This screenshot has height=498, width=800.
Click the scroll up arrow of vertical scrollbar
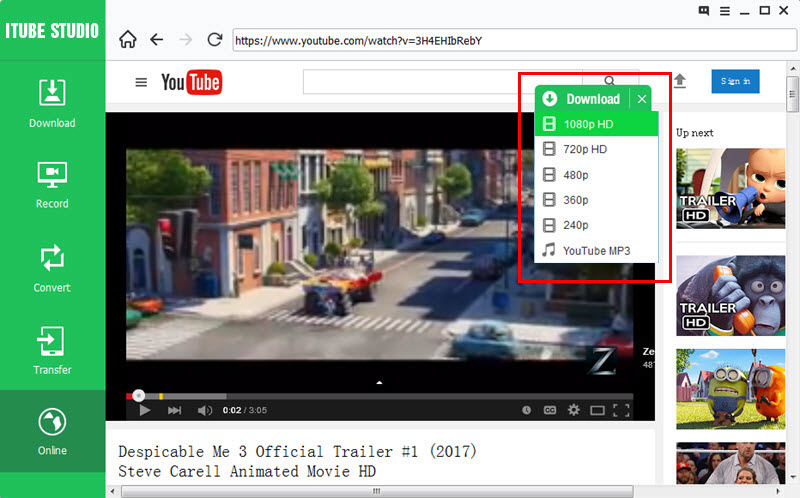tap(792, 68)
